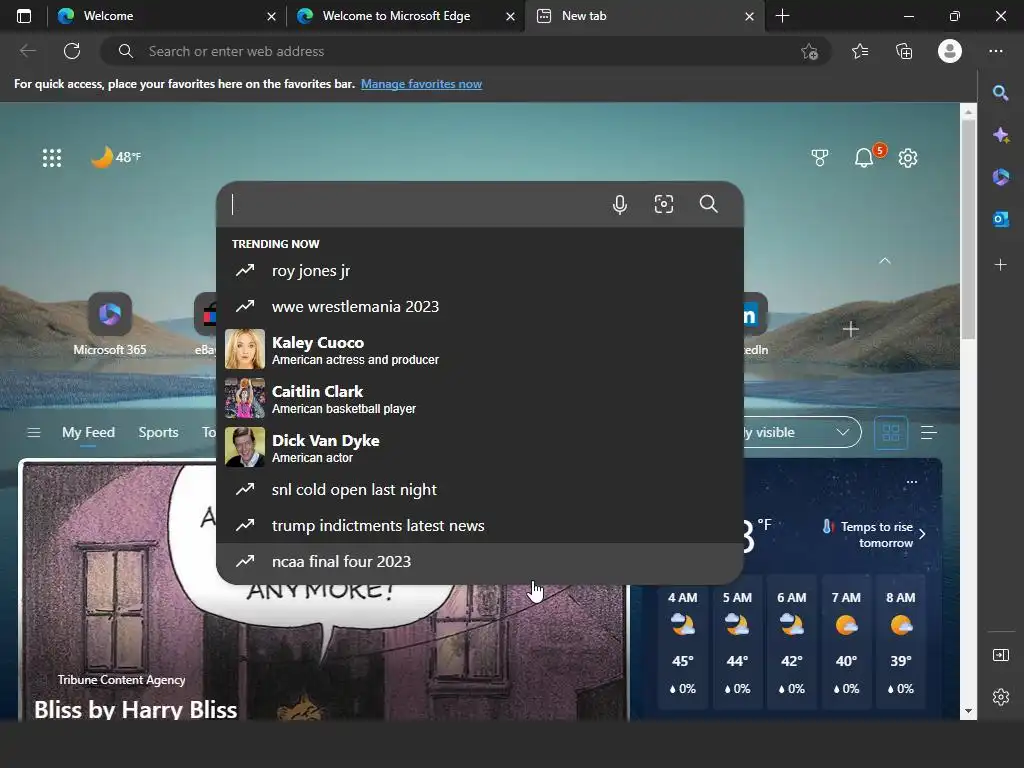Open the tab actions menu icon
The image size is (1024, 768).
pyautogui.click(x=24, y=16)
